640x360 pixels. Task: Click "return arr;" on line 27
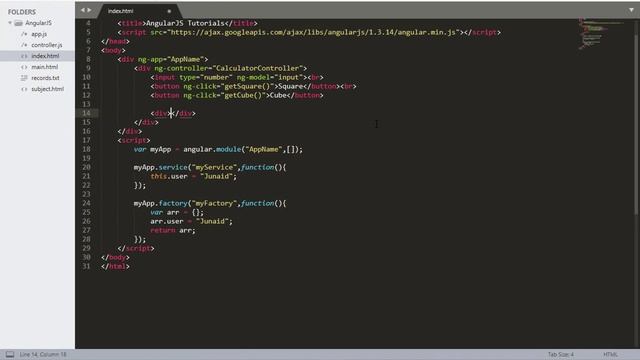(x=173, y=230)
